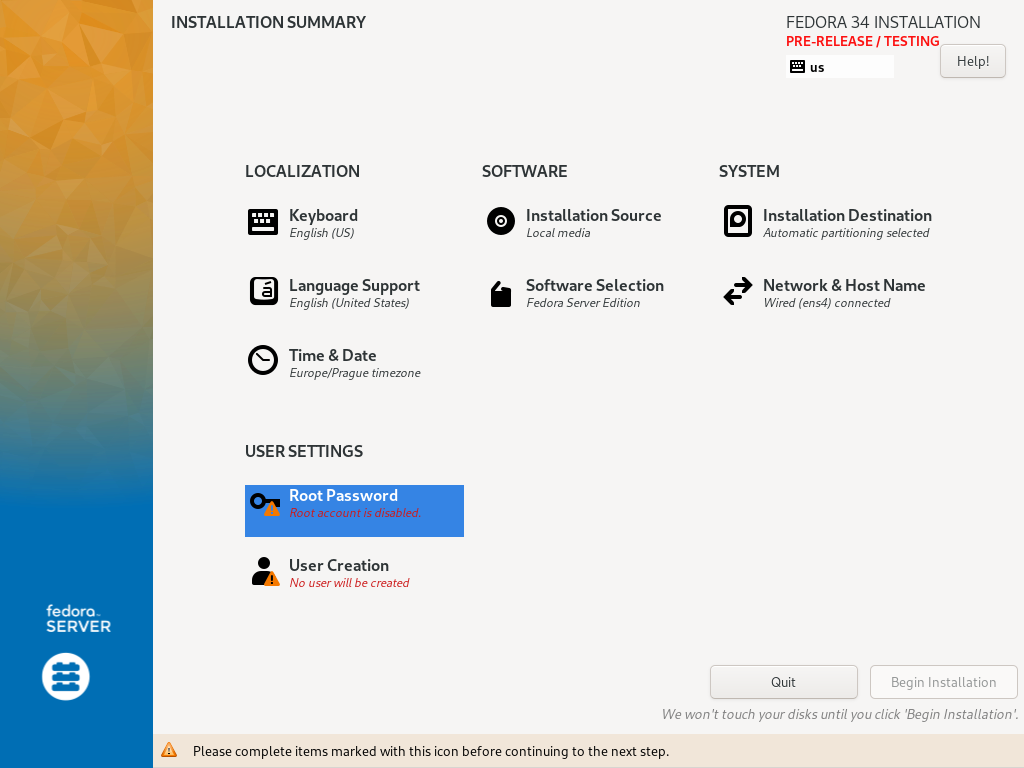This screenshot has width=1024, height=768.
Task: Select the Root Password title
Action: [344, 496]
